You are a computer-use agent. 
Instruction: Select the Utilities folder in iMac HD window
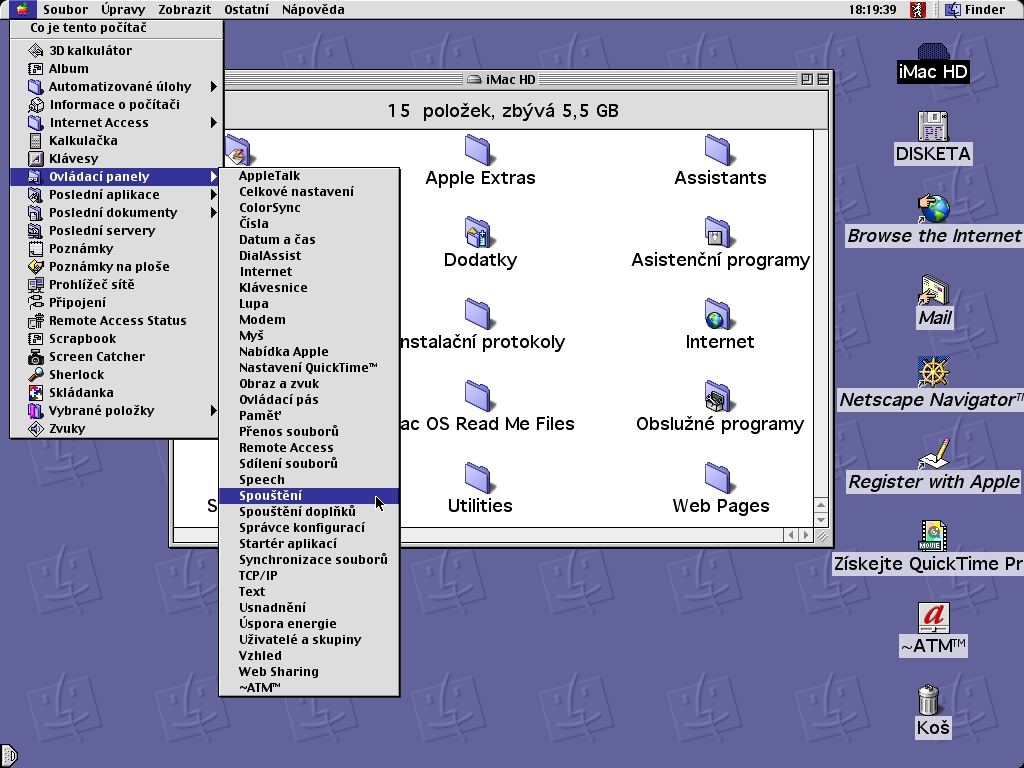click(479, 478)
